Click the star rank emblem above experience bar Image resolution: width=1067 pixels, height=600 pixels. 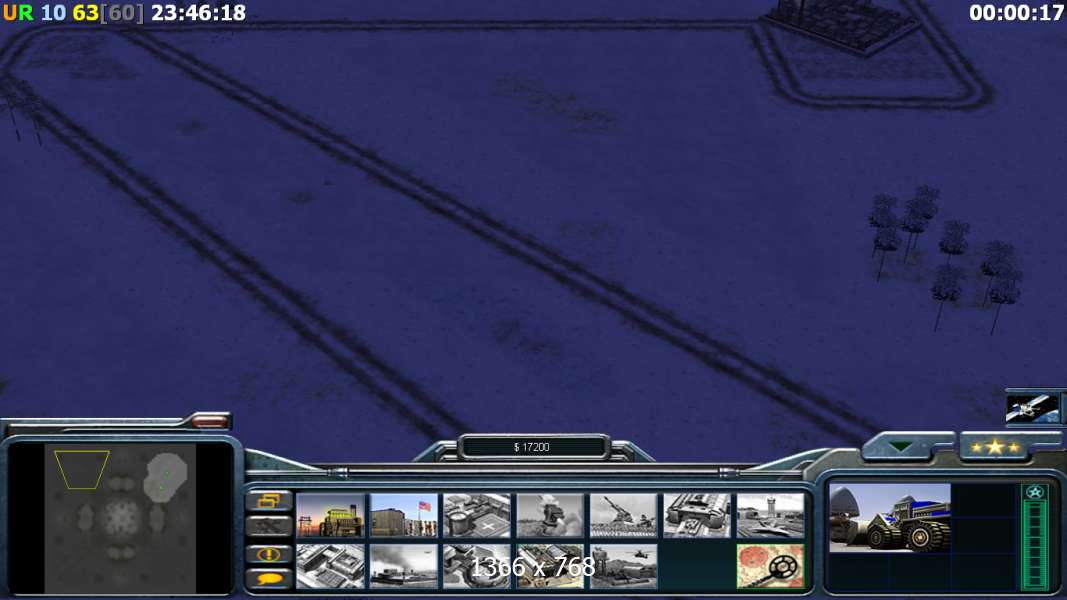(1035, 492)
